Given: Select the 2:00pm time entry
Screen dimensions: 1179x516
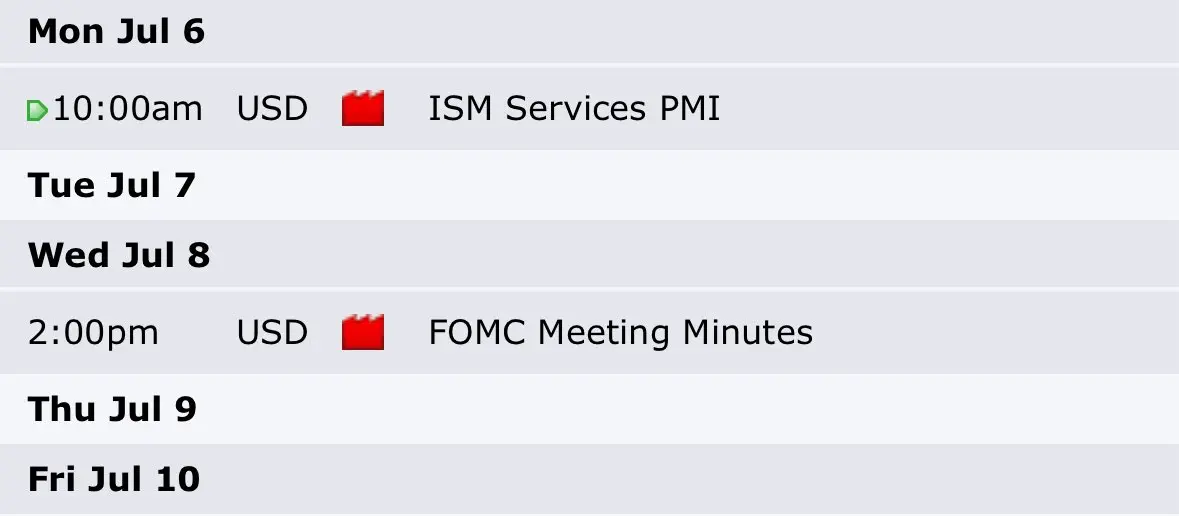Looking at the screenshot, I should [93, 332].
